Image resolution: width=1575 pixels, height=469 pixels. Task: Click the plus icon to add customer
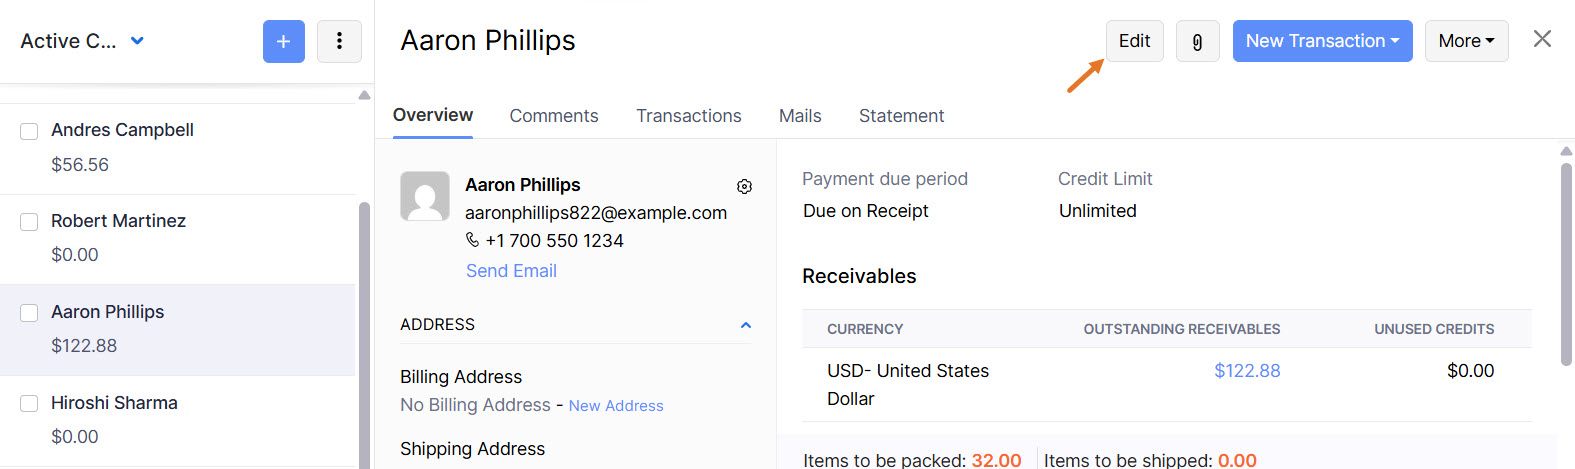point(284,41)
